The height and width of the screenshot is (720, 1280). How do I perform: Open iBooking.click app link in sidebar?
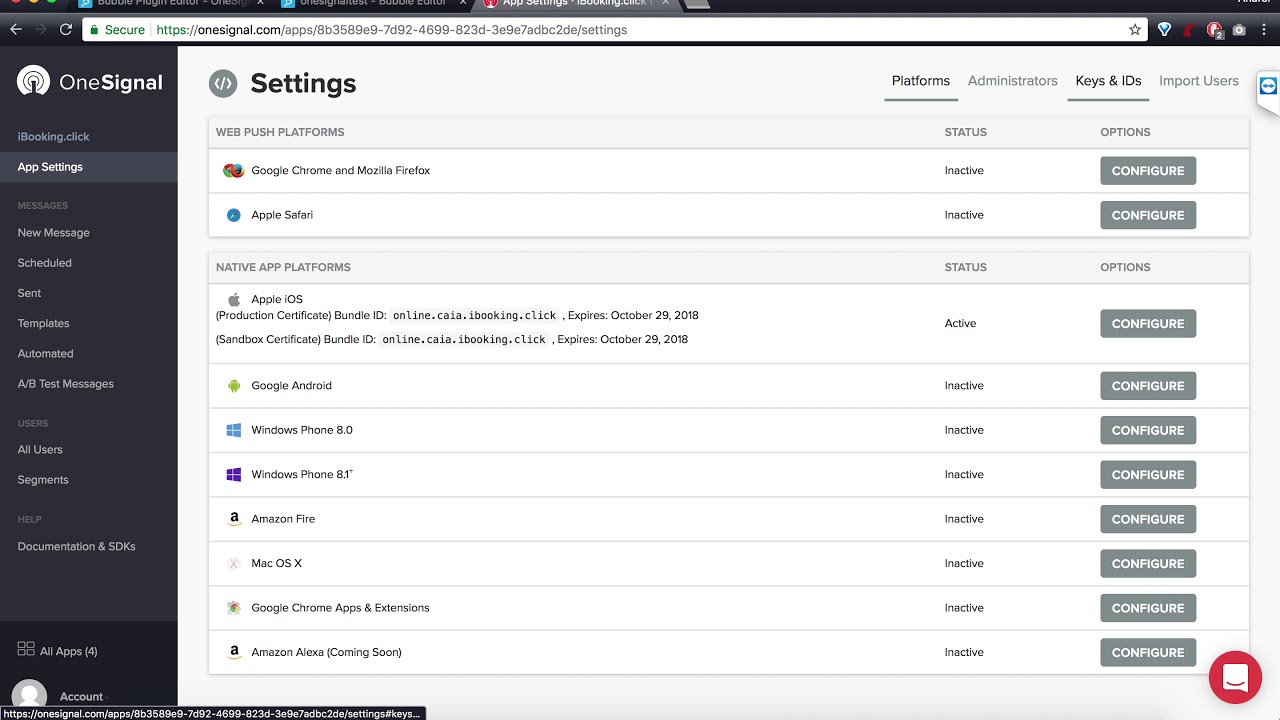[x=53, y=137]
